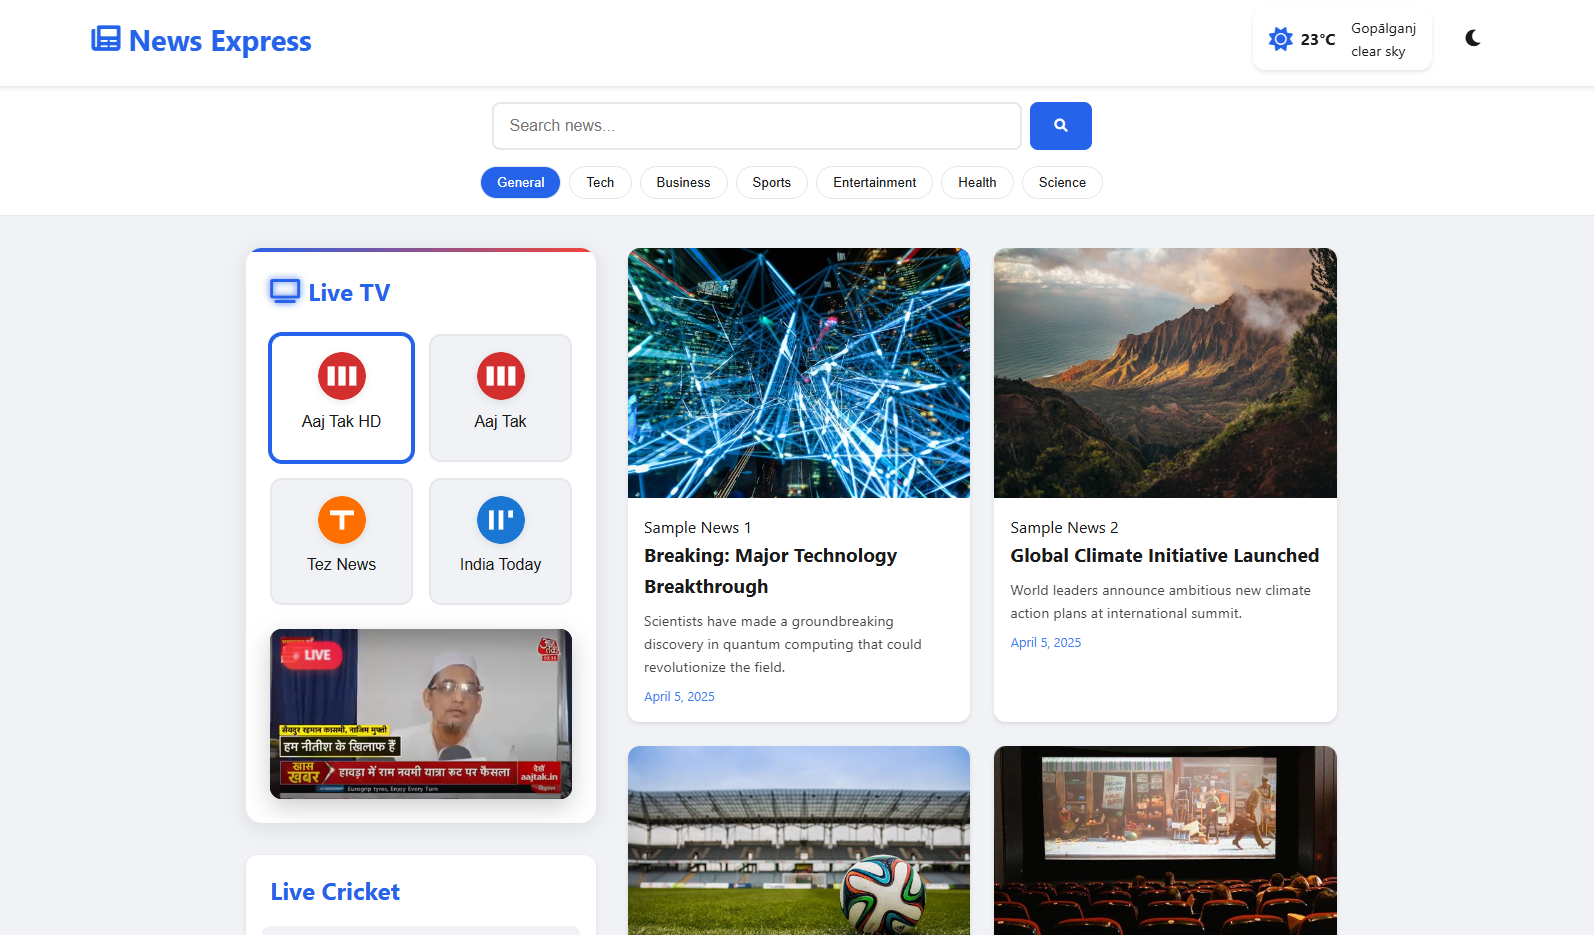This screenshot has width=1594, height=935.
Task: Play the live TV video stream
Action: (x=421, y=714)
